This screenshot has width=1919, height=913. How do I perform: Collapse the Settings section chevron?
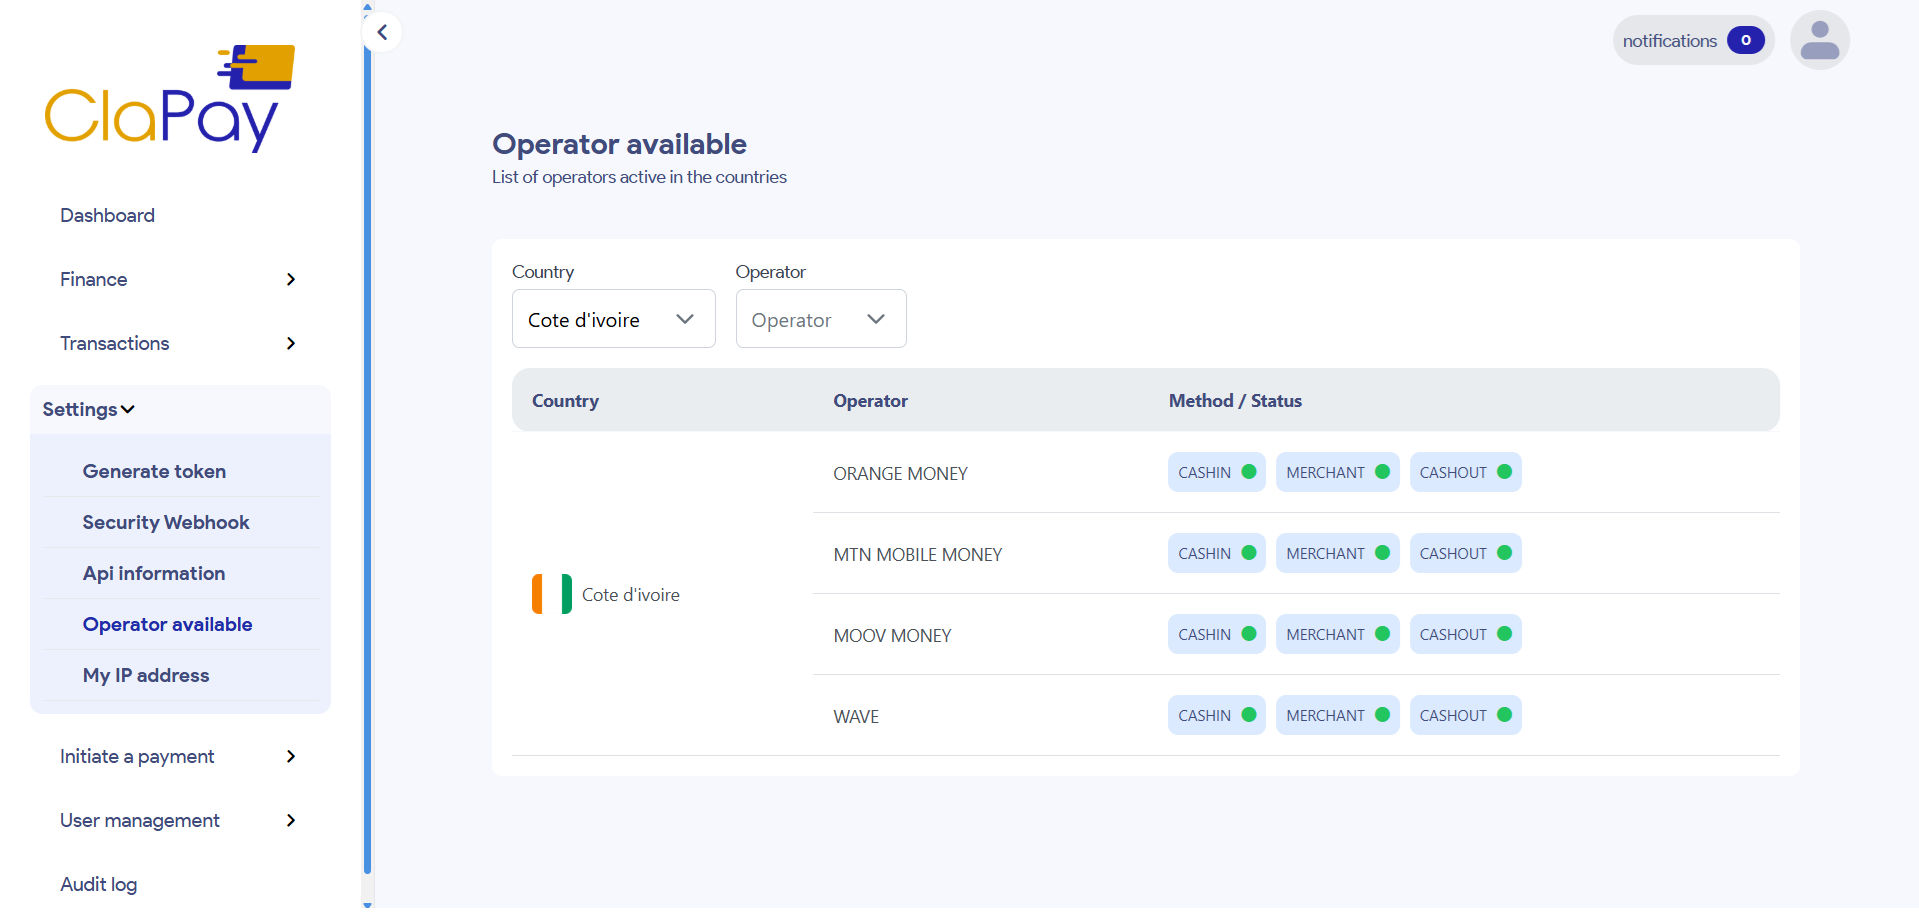[x=128, y=409]
